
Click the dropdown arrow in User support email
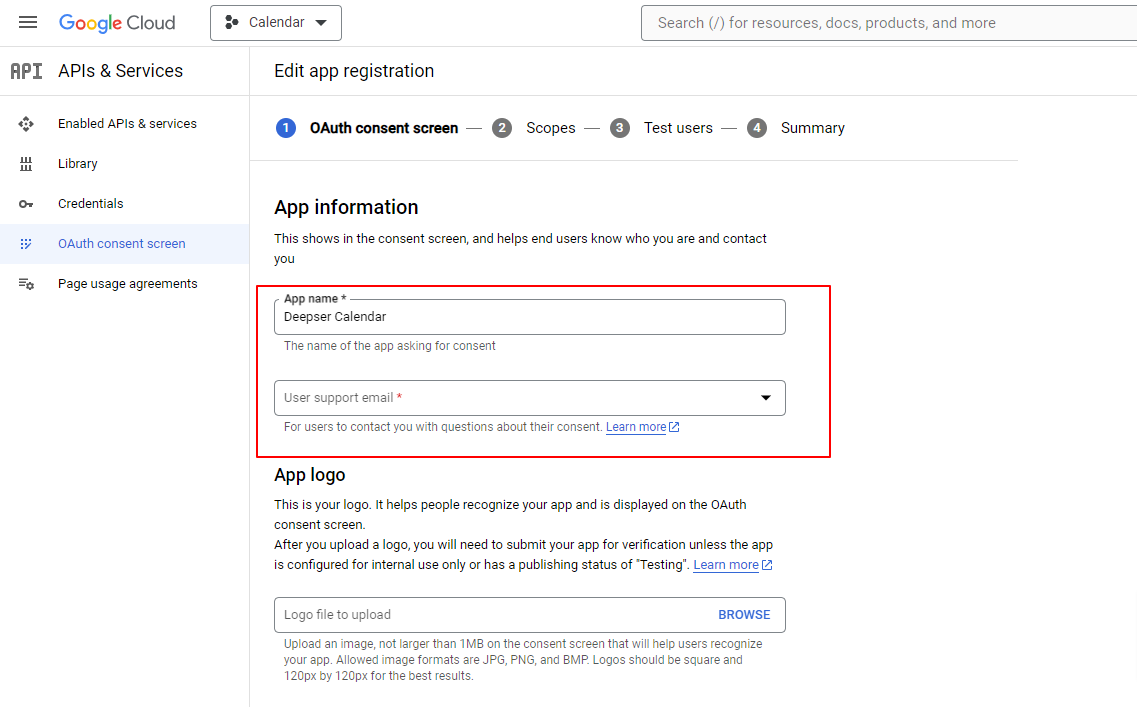(766, 398)
